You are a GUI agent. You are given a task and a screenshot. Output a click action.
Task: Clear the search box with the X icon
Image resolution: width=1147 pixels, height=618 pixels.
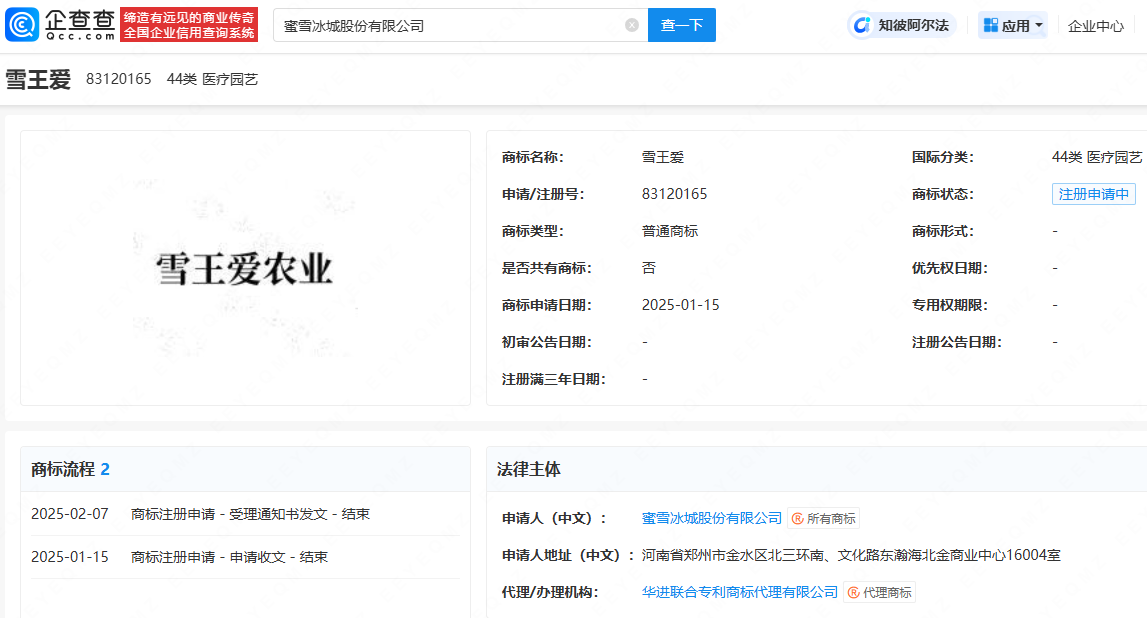pos(632,26)
